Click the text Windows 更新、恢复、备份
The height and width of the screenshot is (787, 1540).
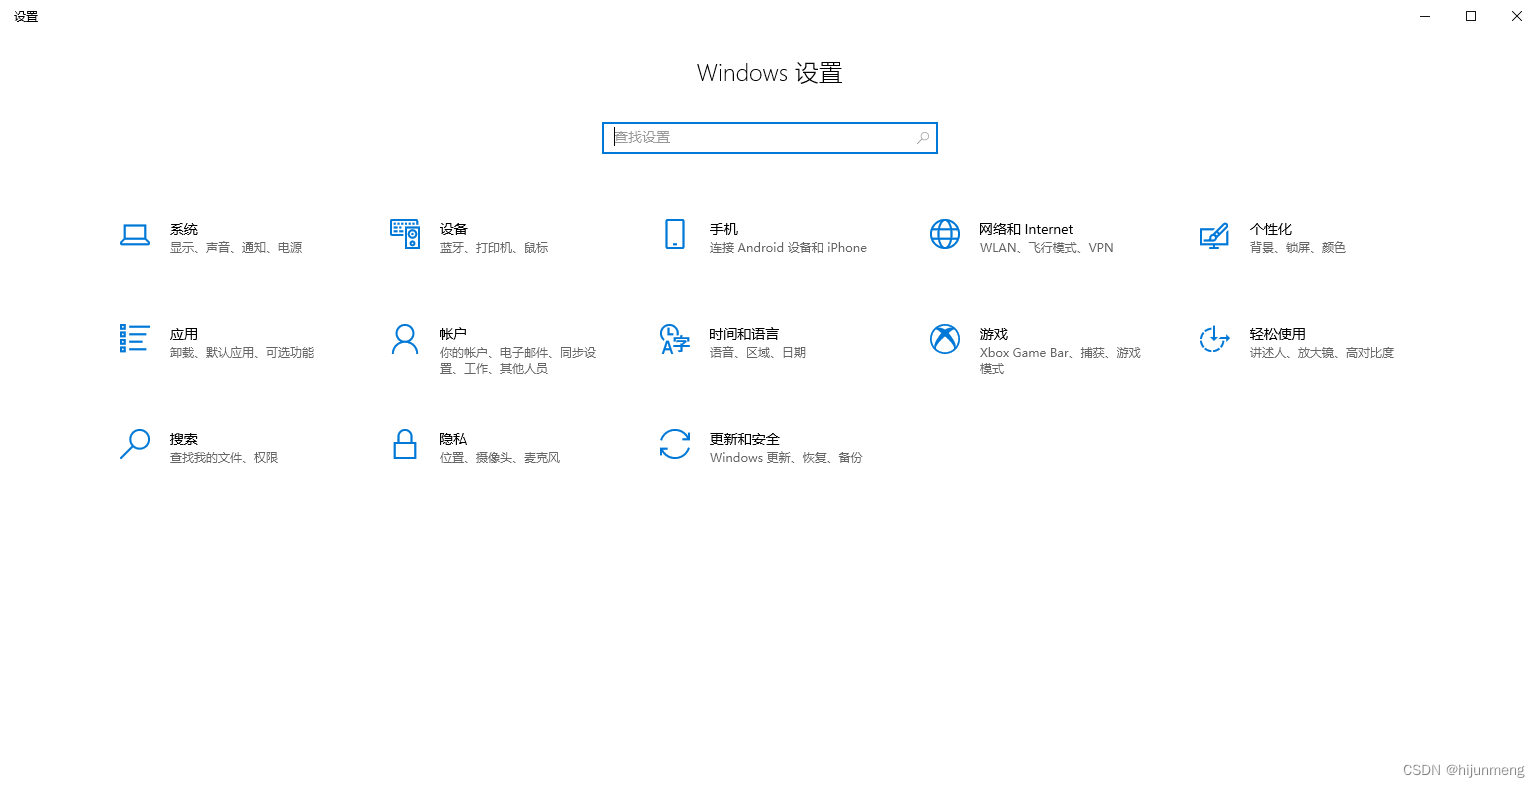click(786, 458)
